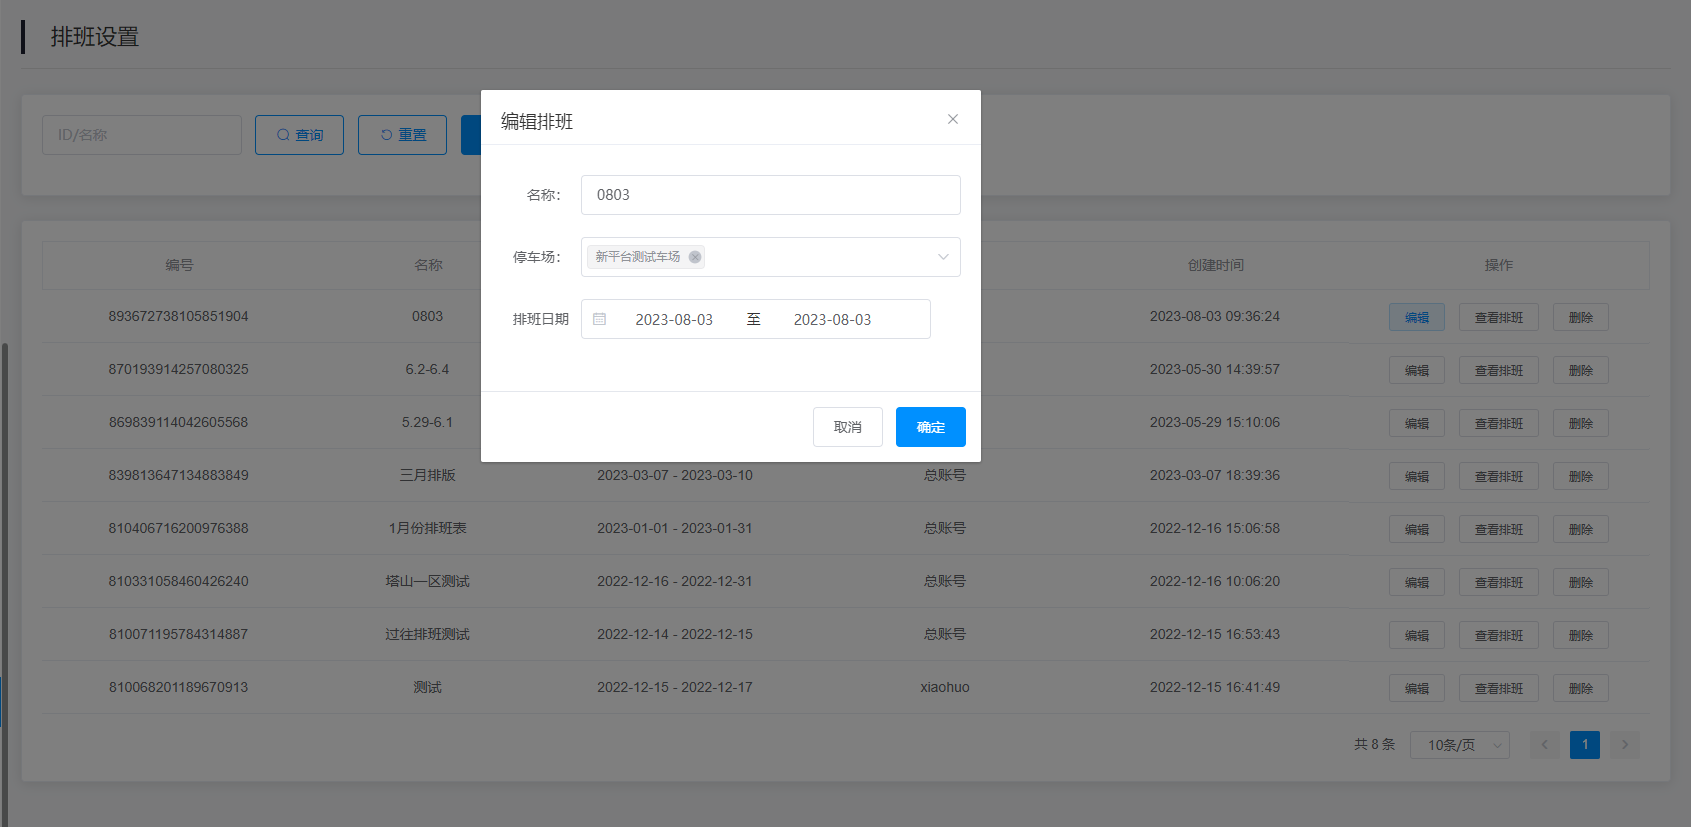Click the 重置 reset button
1691x827 pixels.
pyautogui.click(x=402, y=135)
